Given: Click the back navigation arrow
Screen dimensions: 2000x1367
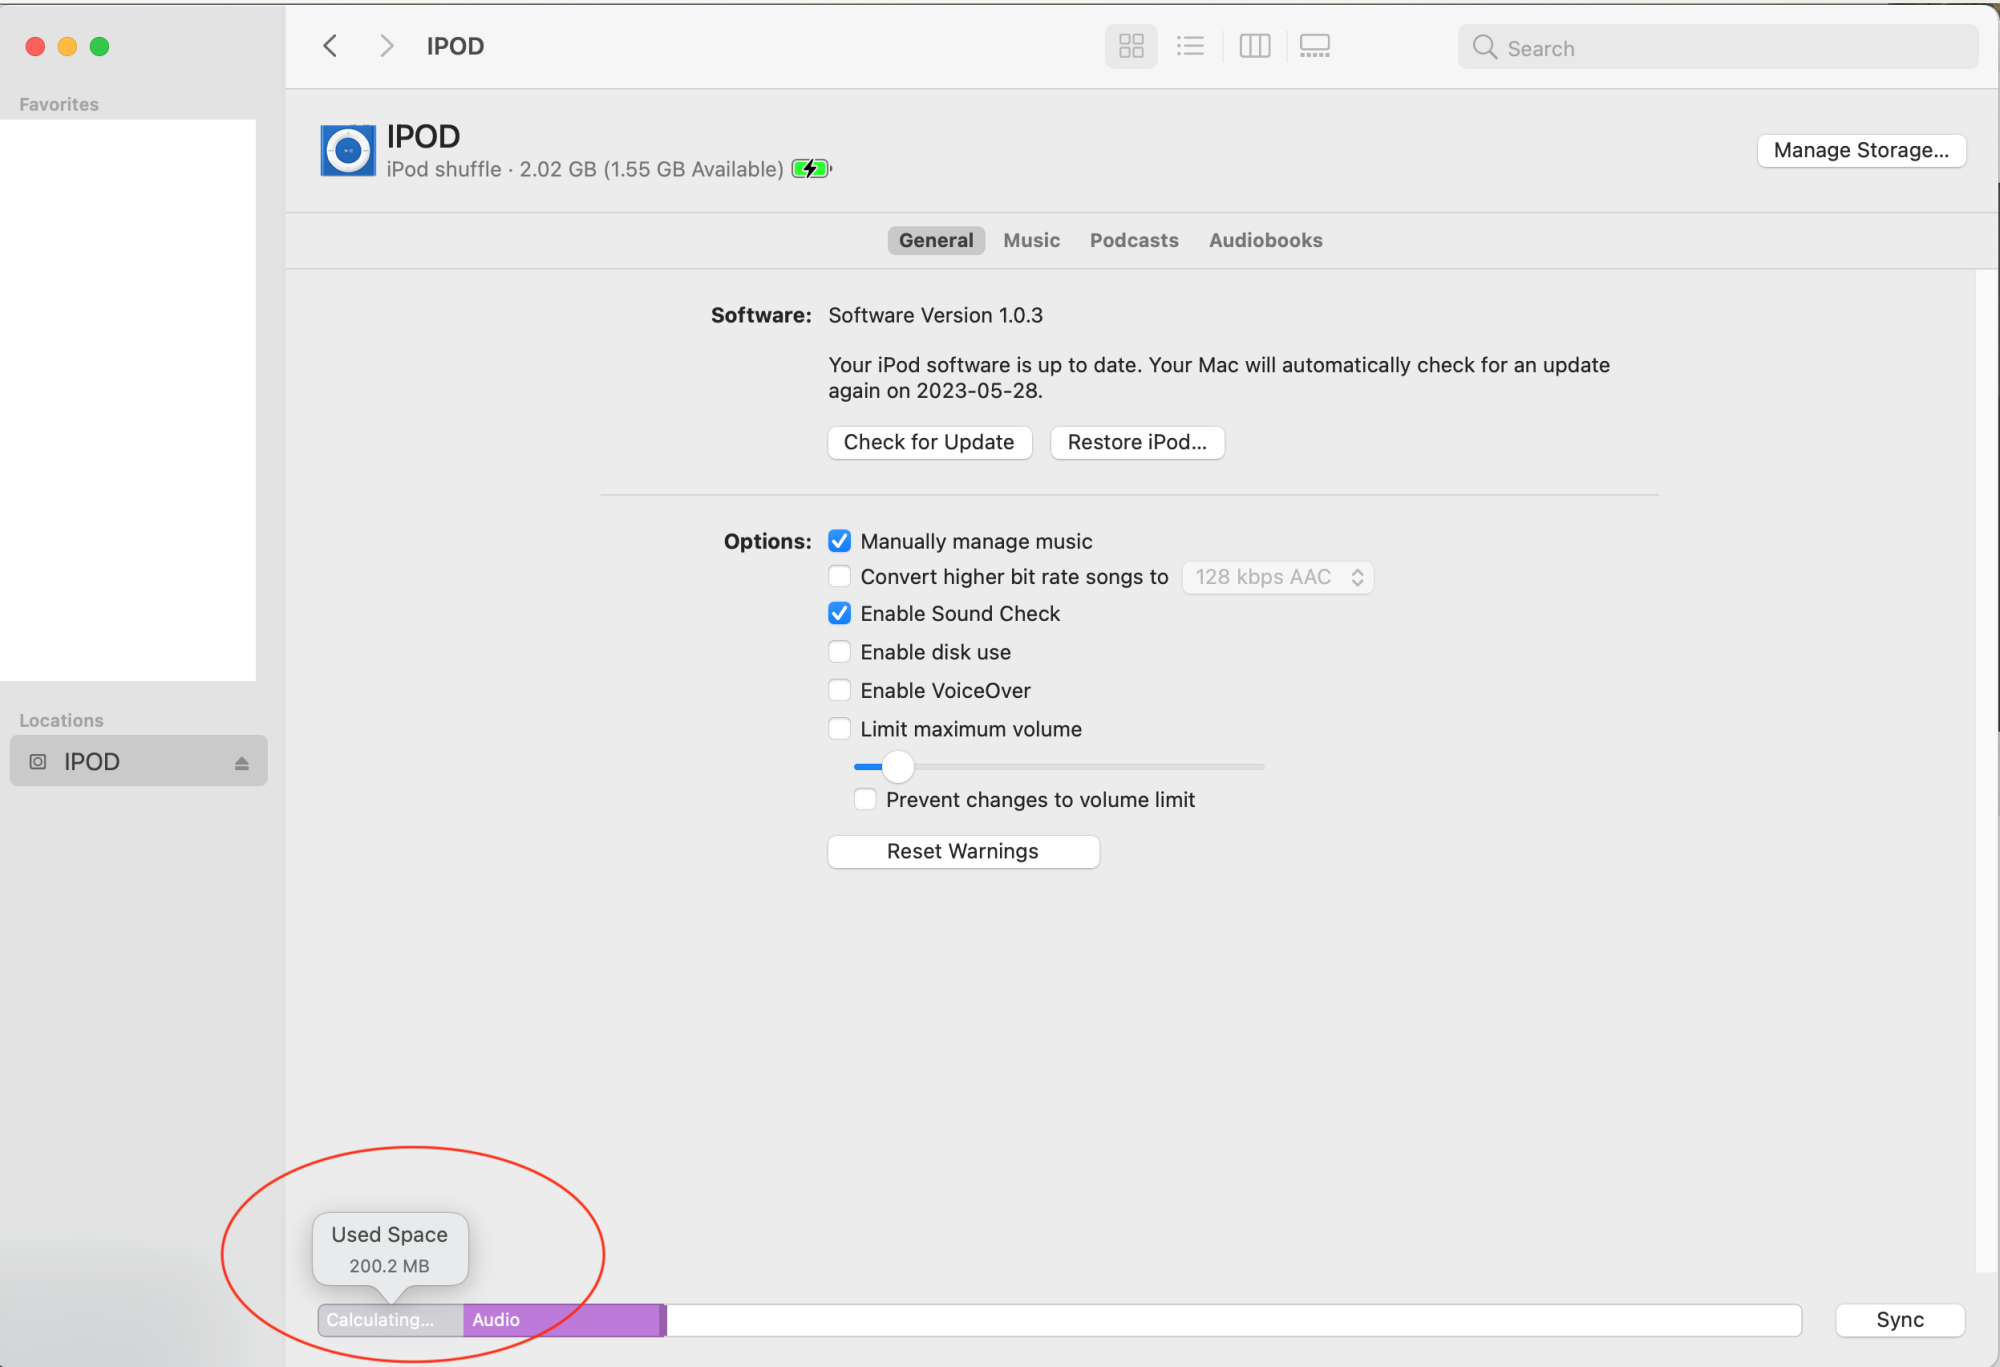Looking at the screenshot, I should [330, 46].
